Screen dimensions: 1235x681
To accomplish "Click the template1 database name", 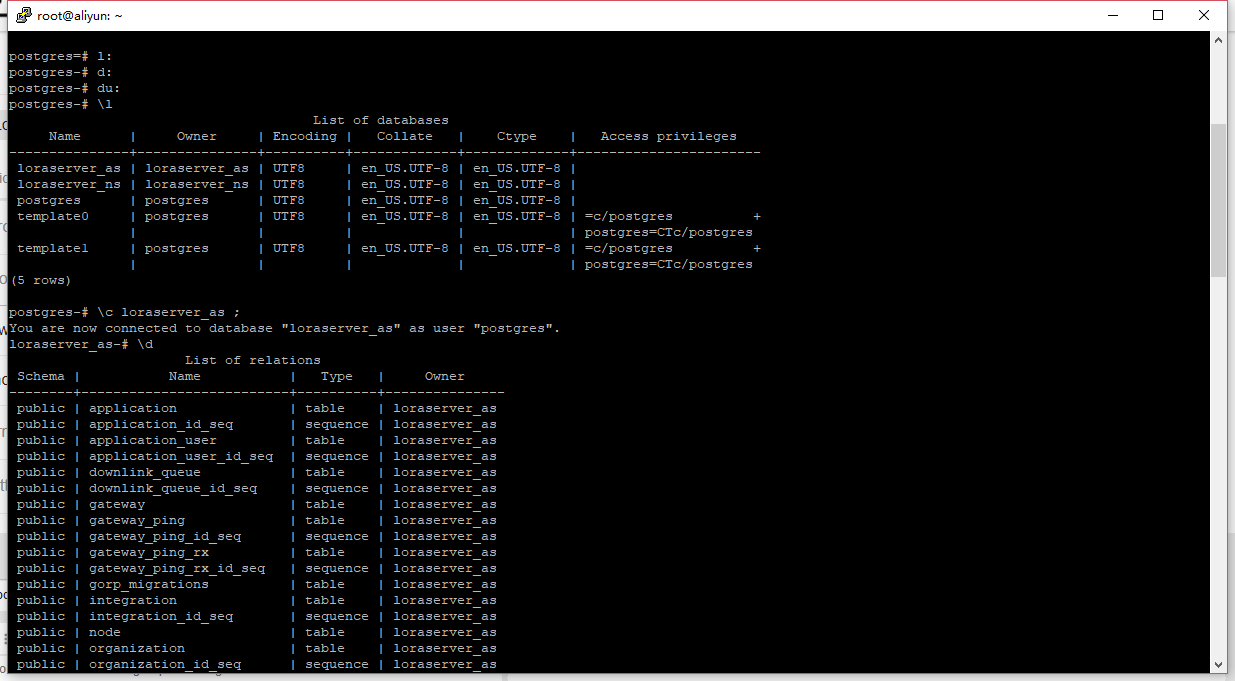I will click(x=52, y=247).
